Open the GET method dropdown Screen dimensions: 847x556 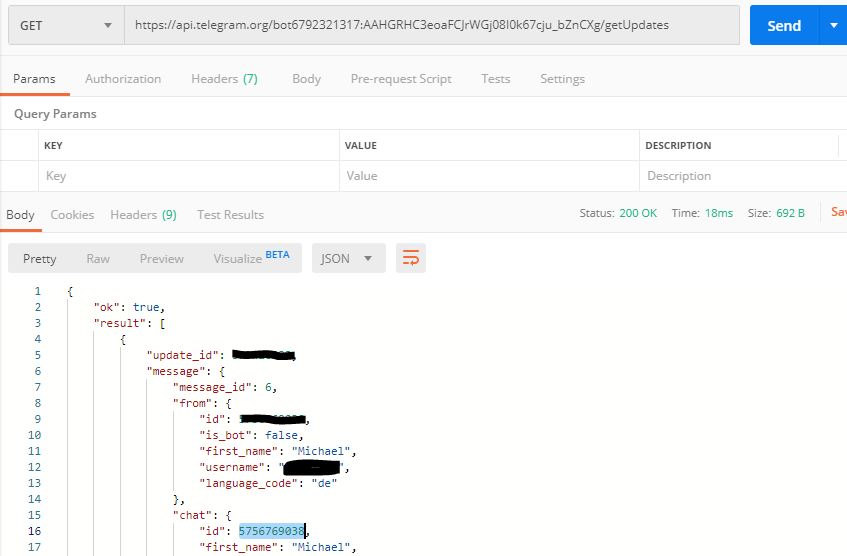pos(66,25)
